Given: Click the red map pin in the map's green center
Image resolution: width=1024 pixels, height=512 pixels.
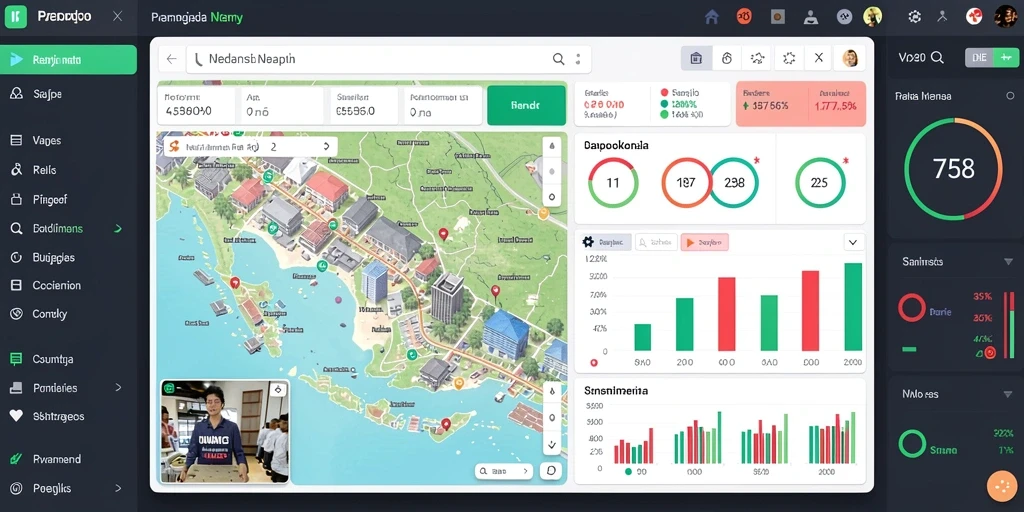Looking at the screenshot, I should [x=443, y=233].
